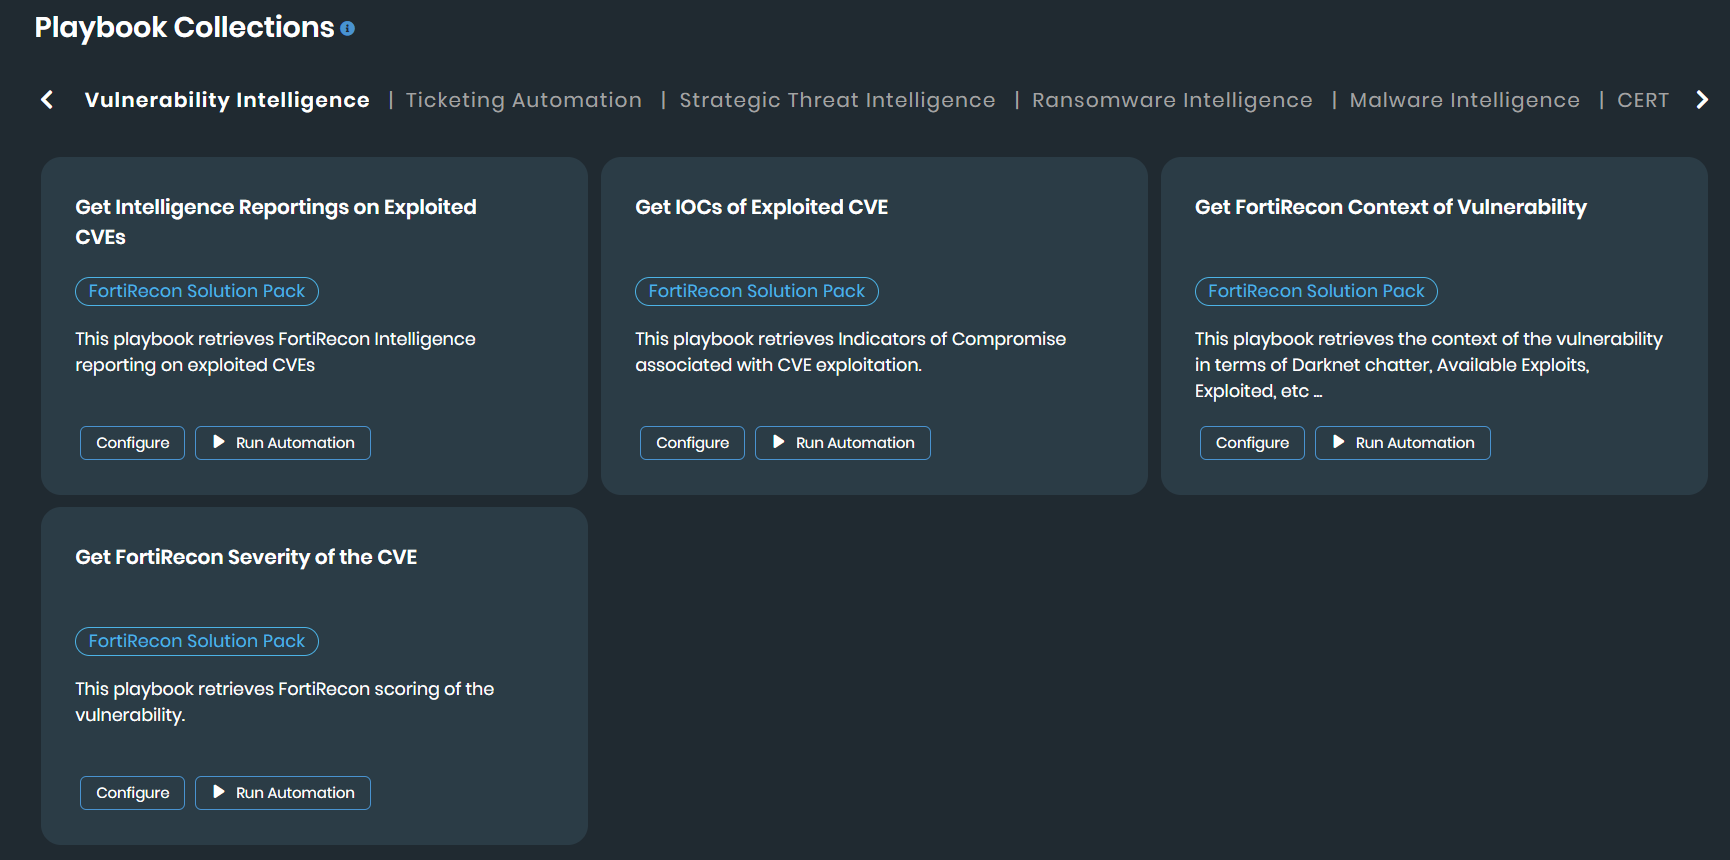
Task: Switch to the Ticketing Automation tab
Action: (524, 100)
